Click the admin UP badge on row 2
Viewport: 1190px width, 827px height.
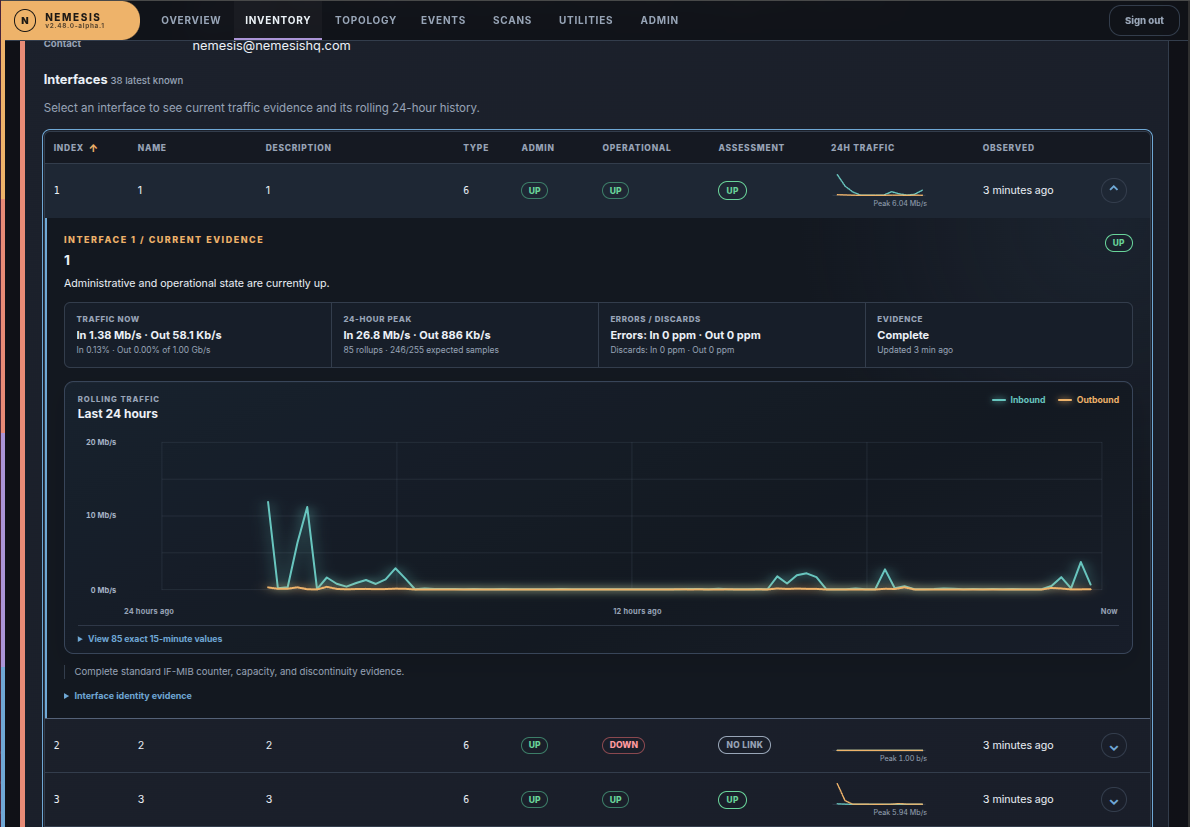point(534,745)
